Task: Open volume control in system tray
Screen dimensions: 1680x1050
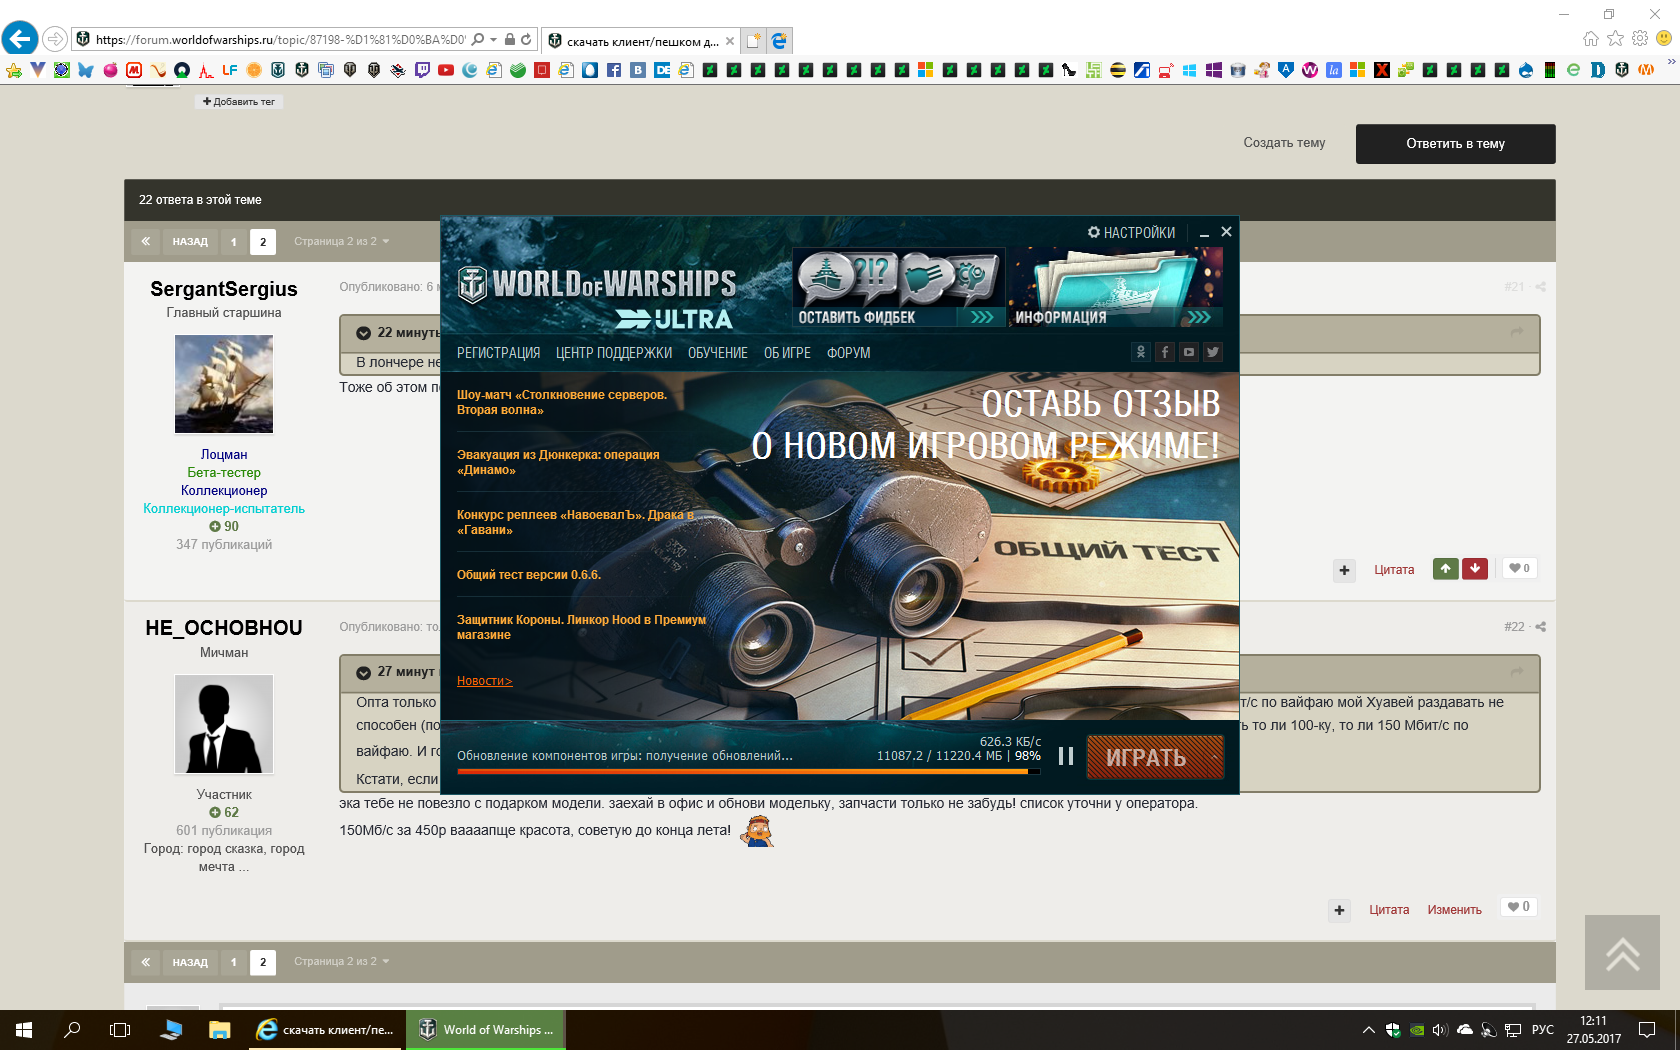Action: coord(1440,1030)
